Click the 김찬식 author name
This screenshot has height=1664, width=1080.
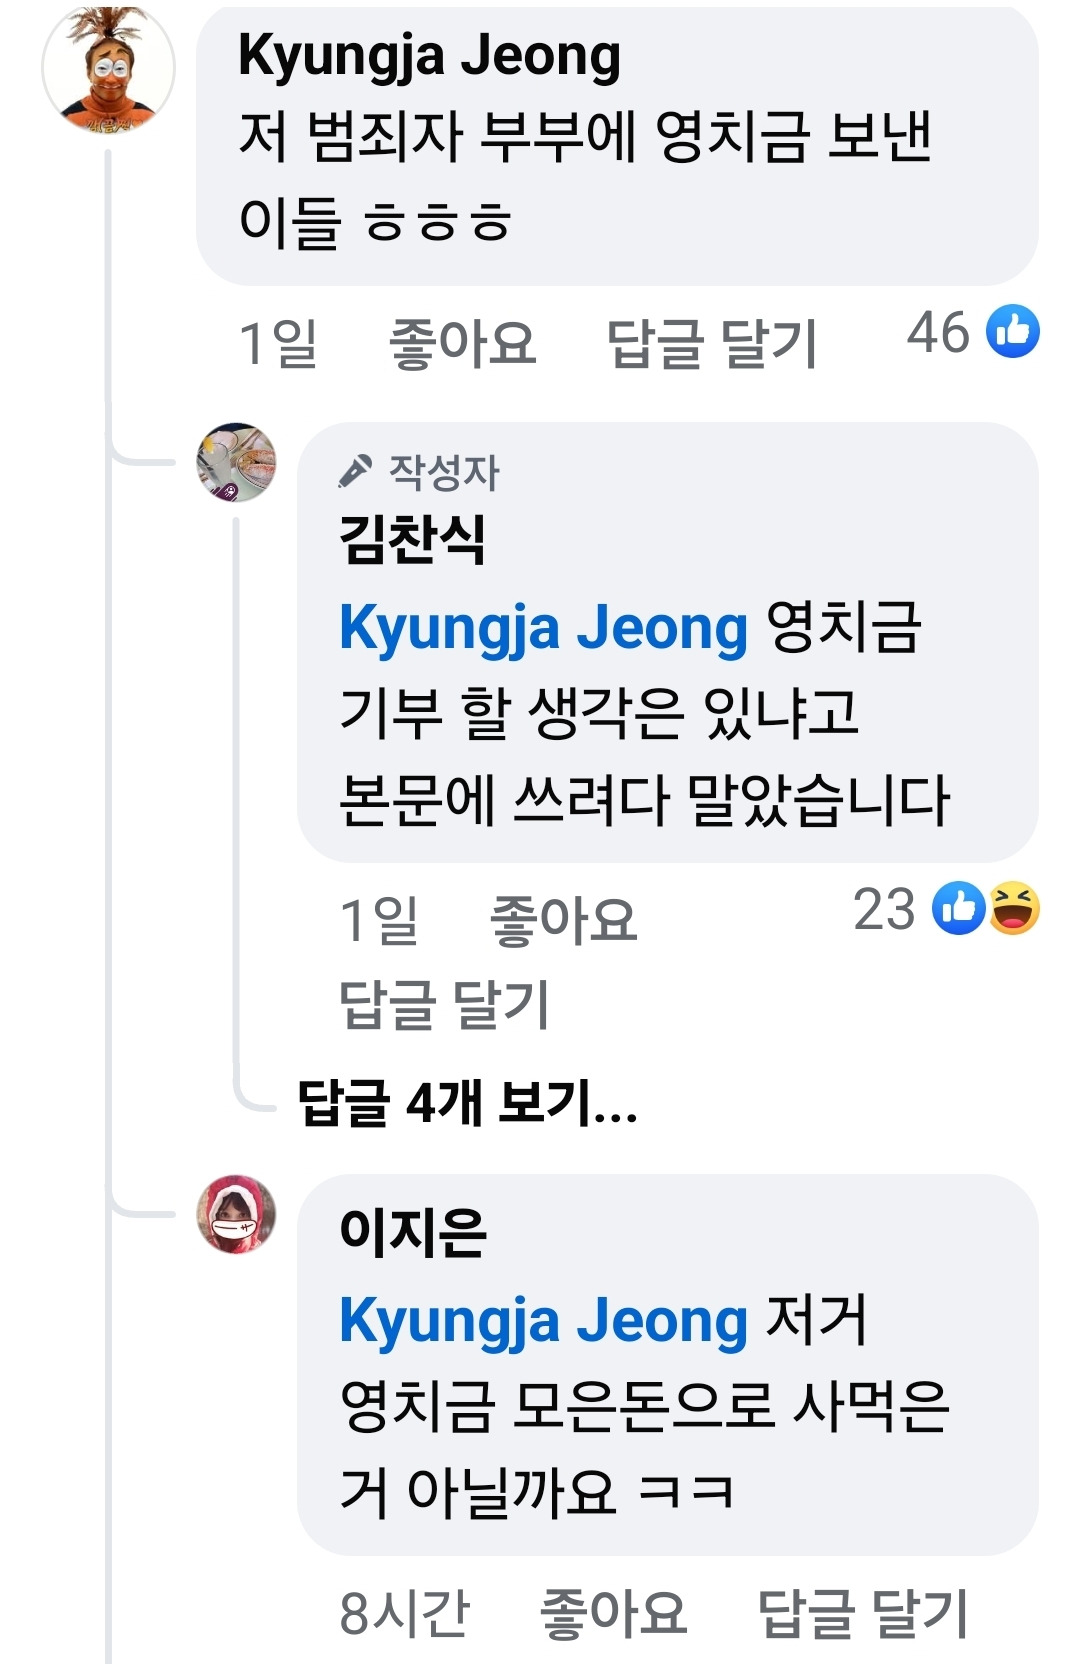coord(412,540)
